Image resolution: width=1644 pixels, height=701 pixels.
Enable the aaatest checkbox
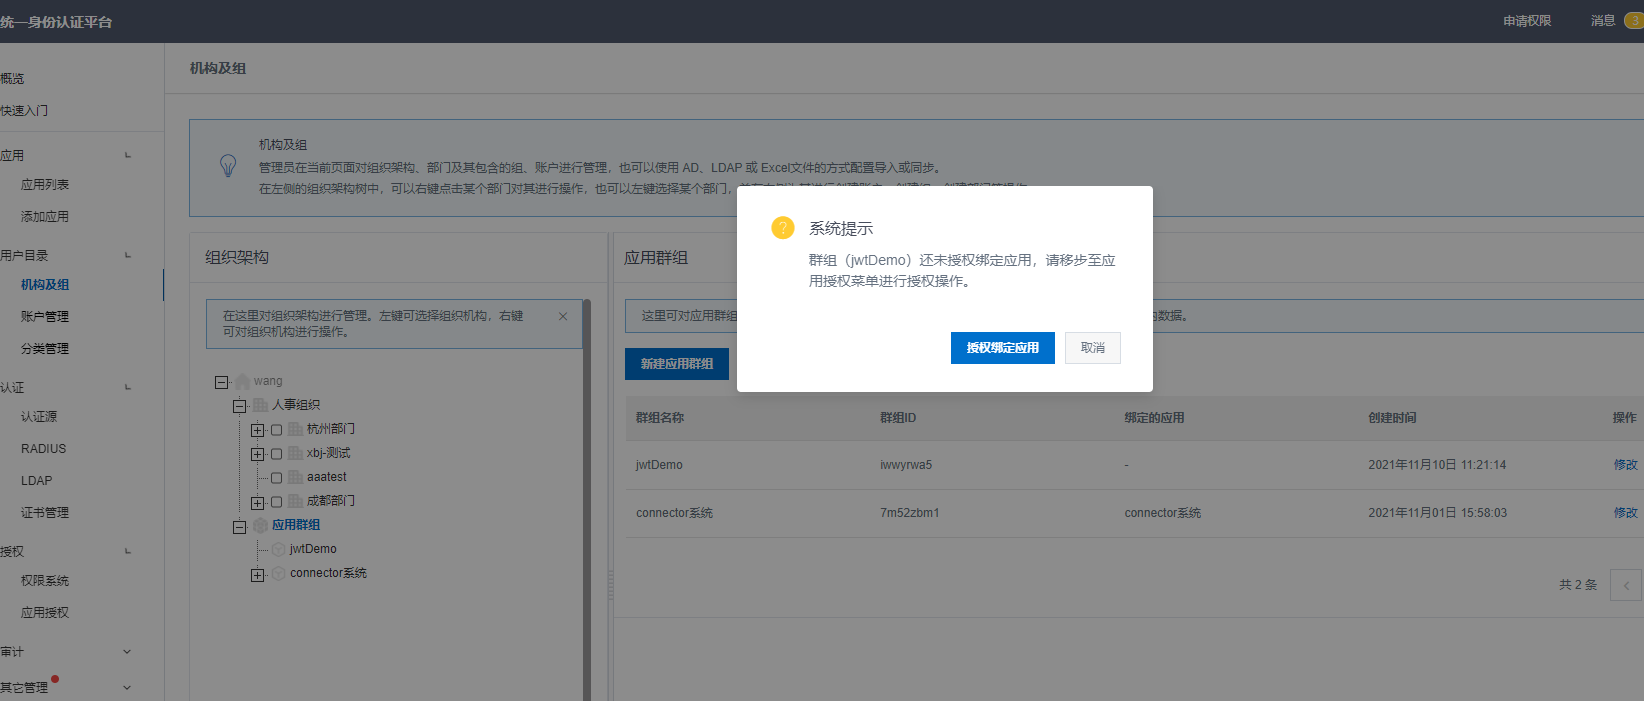(277, 478)
